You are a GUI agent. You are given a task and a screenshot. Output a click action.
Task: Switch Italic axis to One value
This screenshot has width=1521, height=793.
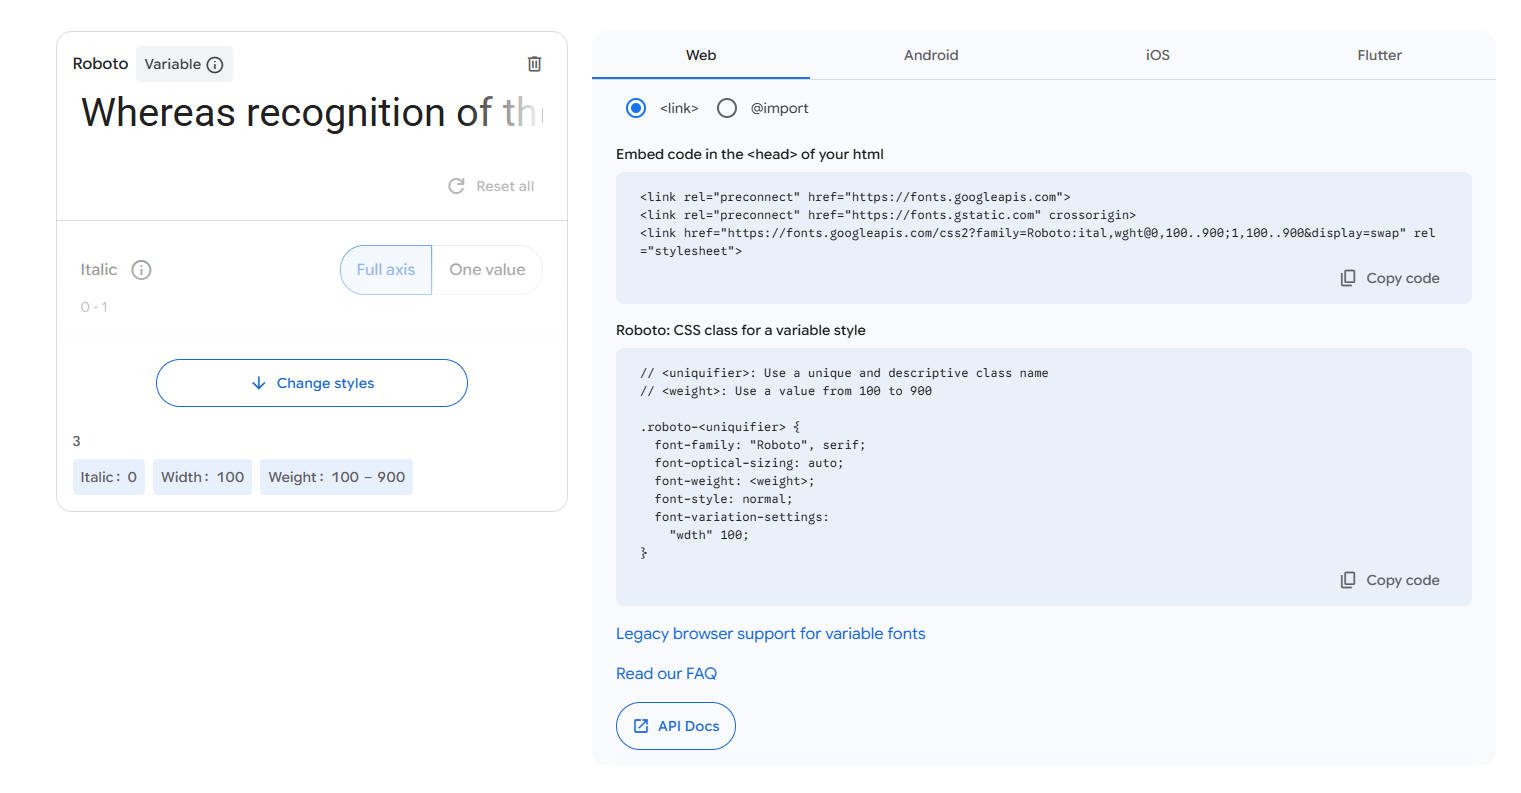point(487,270)
